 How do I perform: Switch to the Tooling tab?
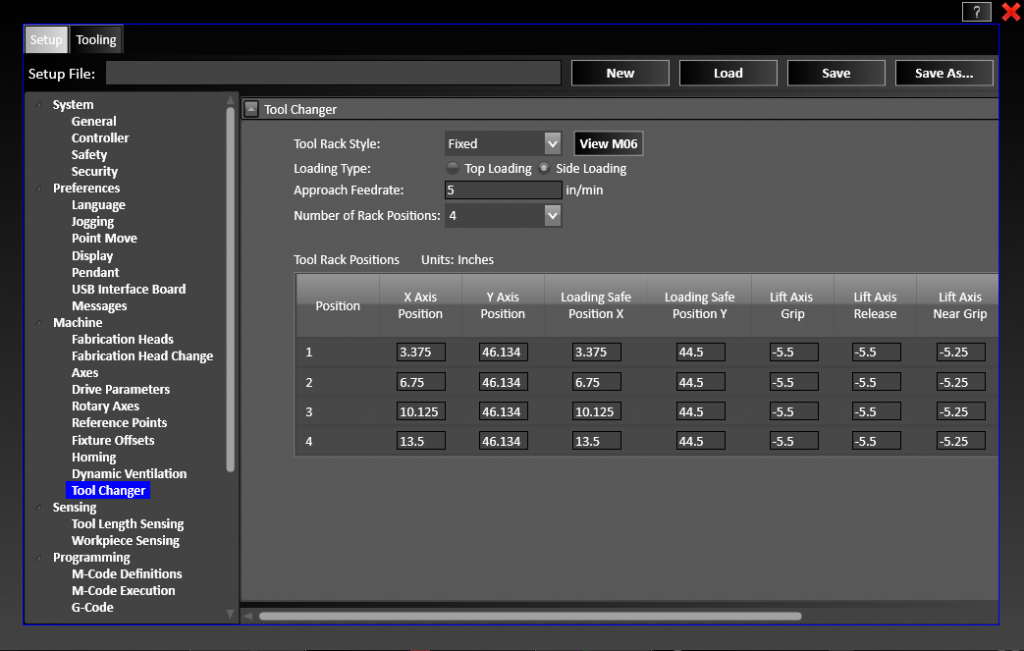tap(96, 40)
